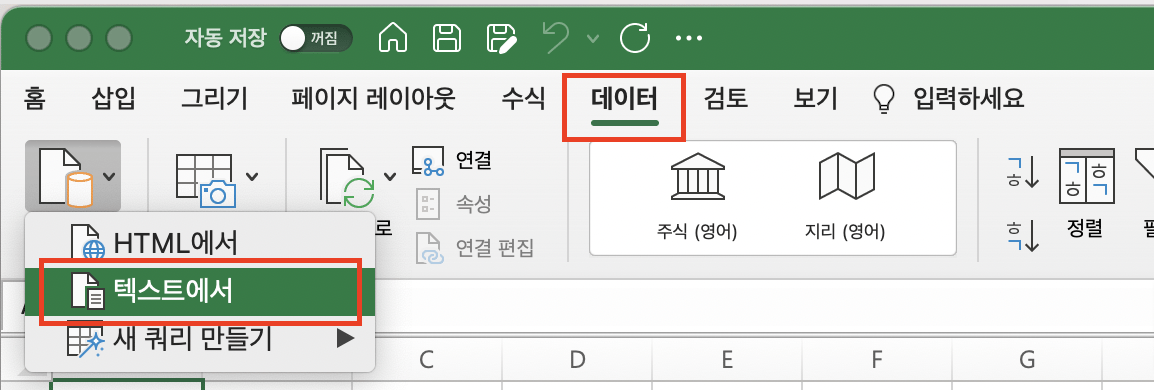Click the red close window button
Screen dimensions: 1154x390
click(38, 38)
